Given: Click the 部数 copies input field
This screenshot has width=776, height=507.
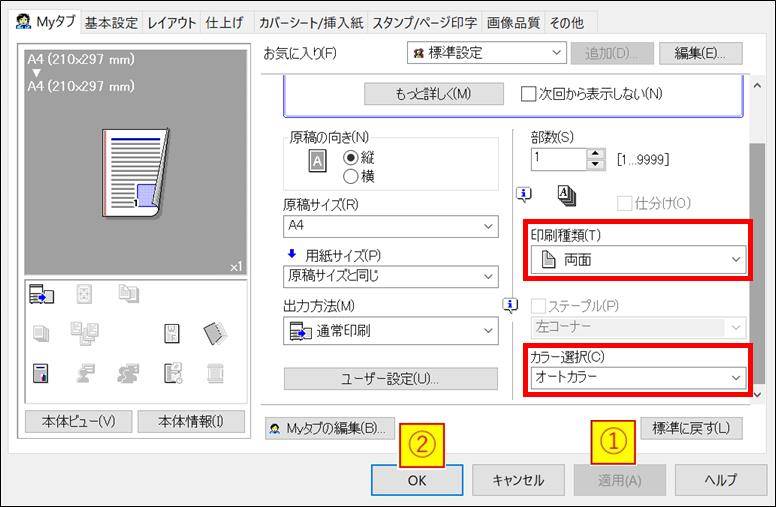Looking at the screenshot, I should (x=559, y=159).
